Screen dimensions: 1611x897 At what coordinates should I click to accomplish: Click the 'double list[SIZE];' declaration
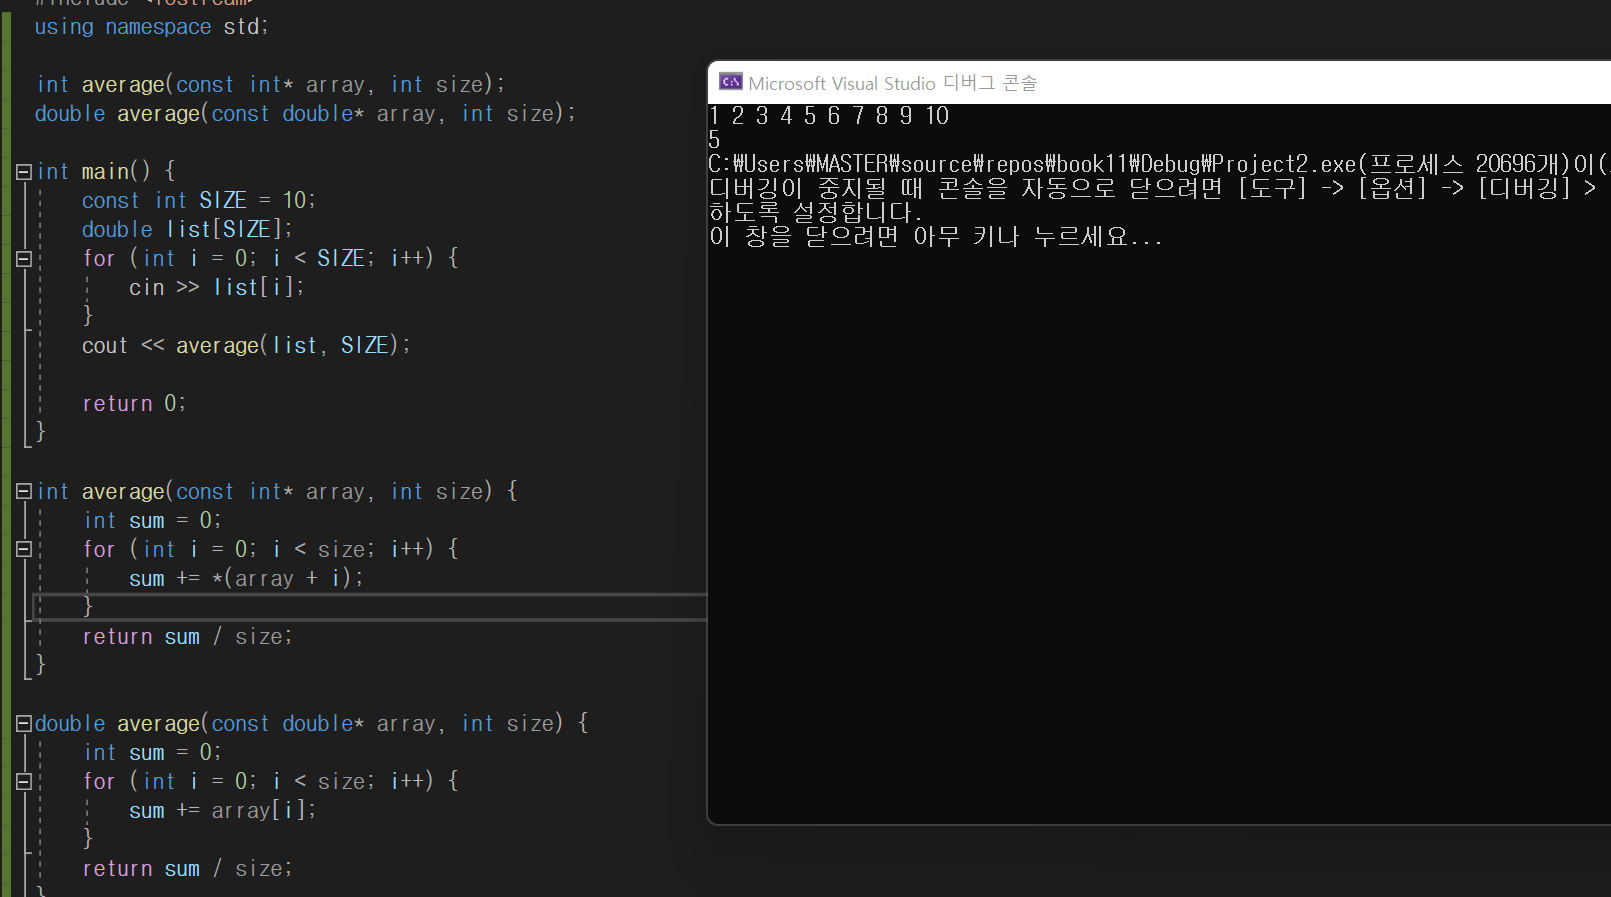pos(187,229)
